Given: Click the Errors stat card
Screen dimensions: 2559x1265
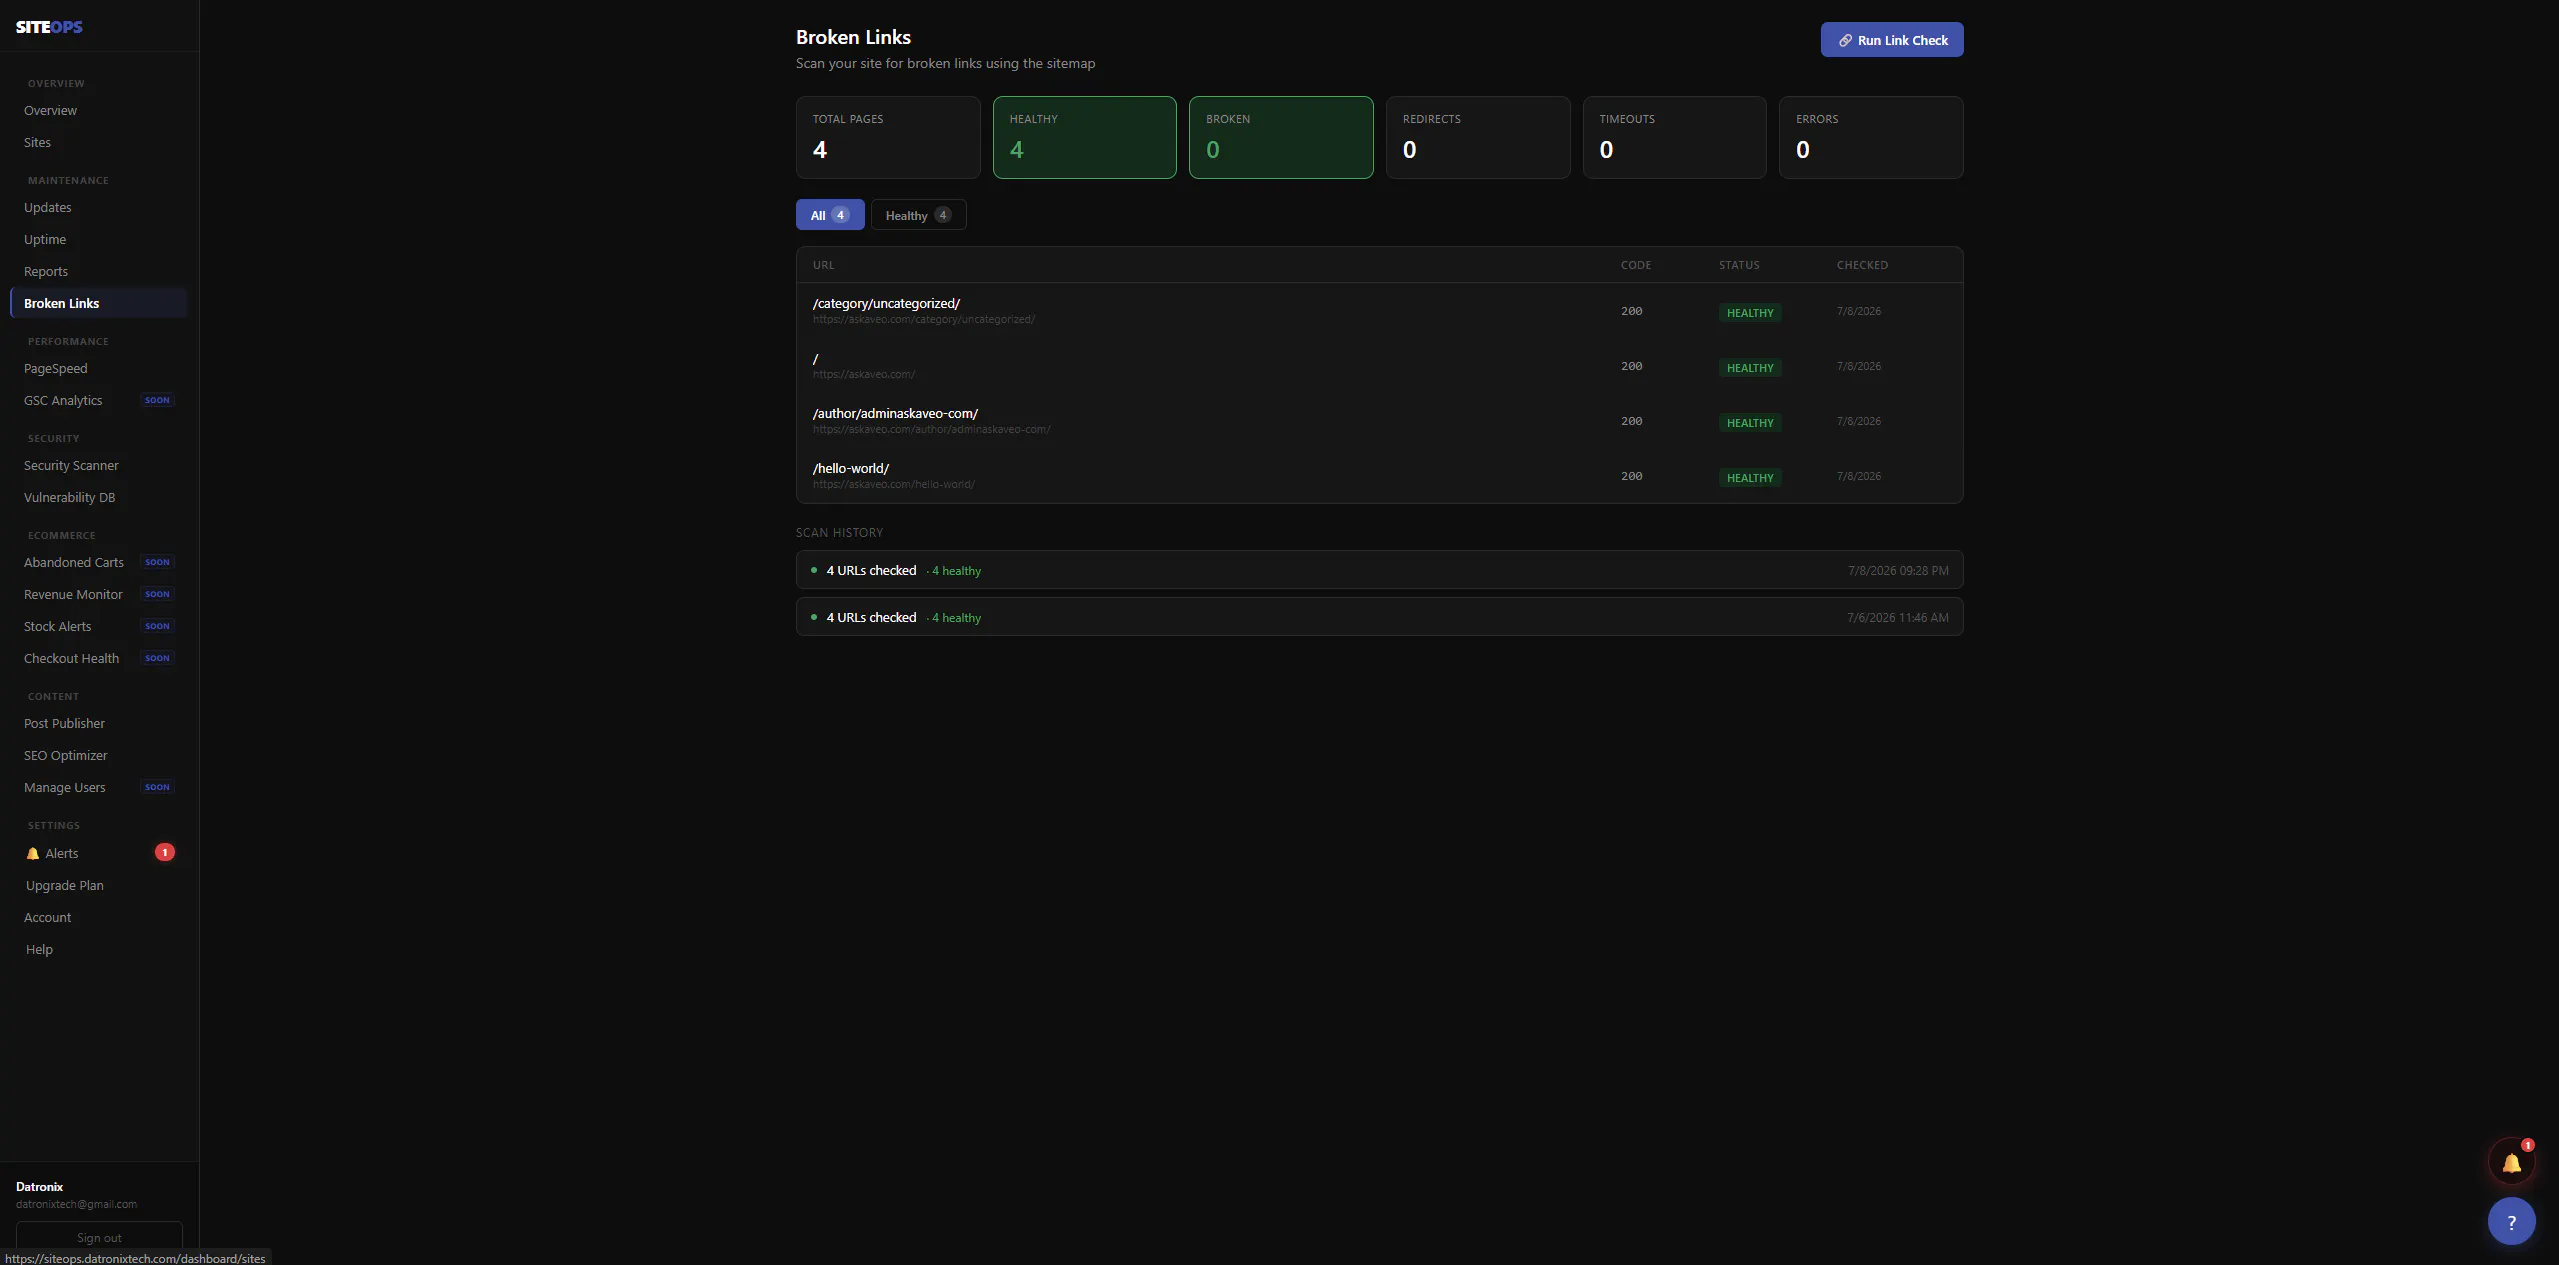Looking at the screenshot, I should 1871,137.
